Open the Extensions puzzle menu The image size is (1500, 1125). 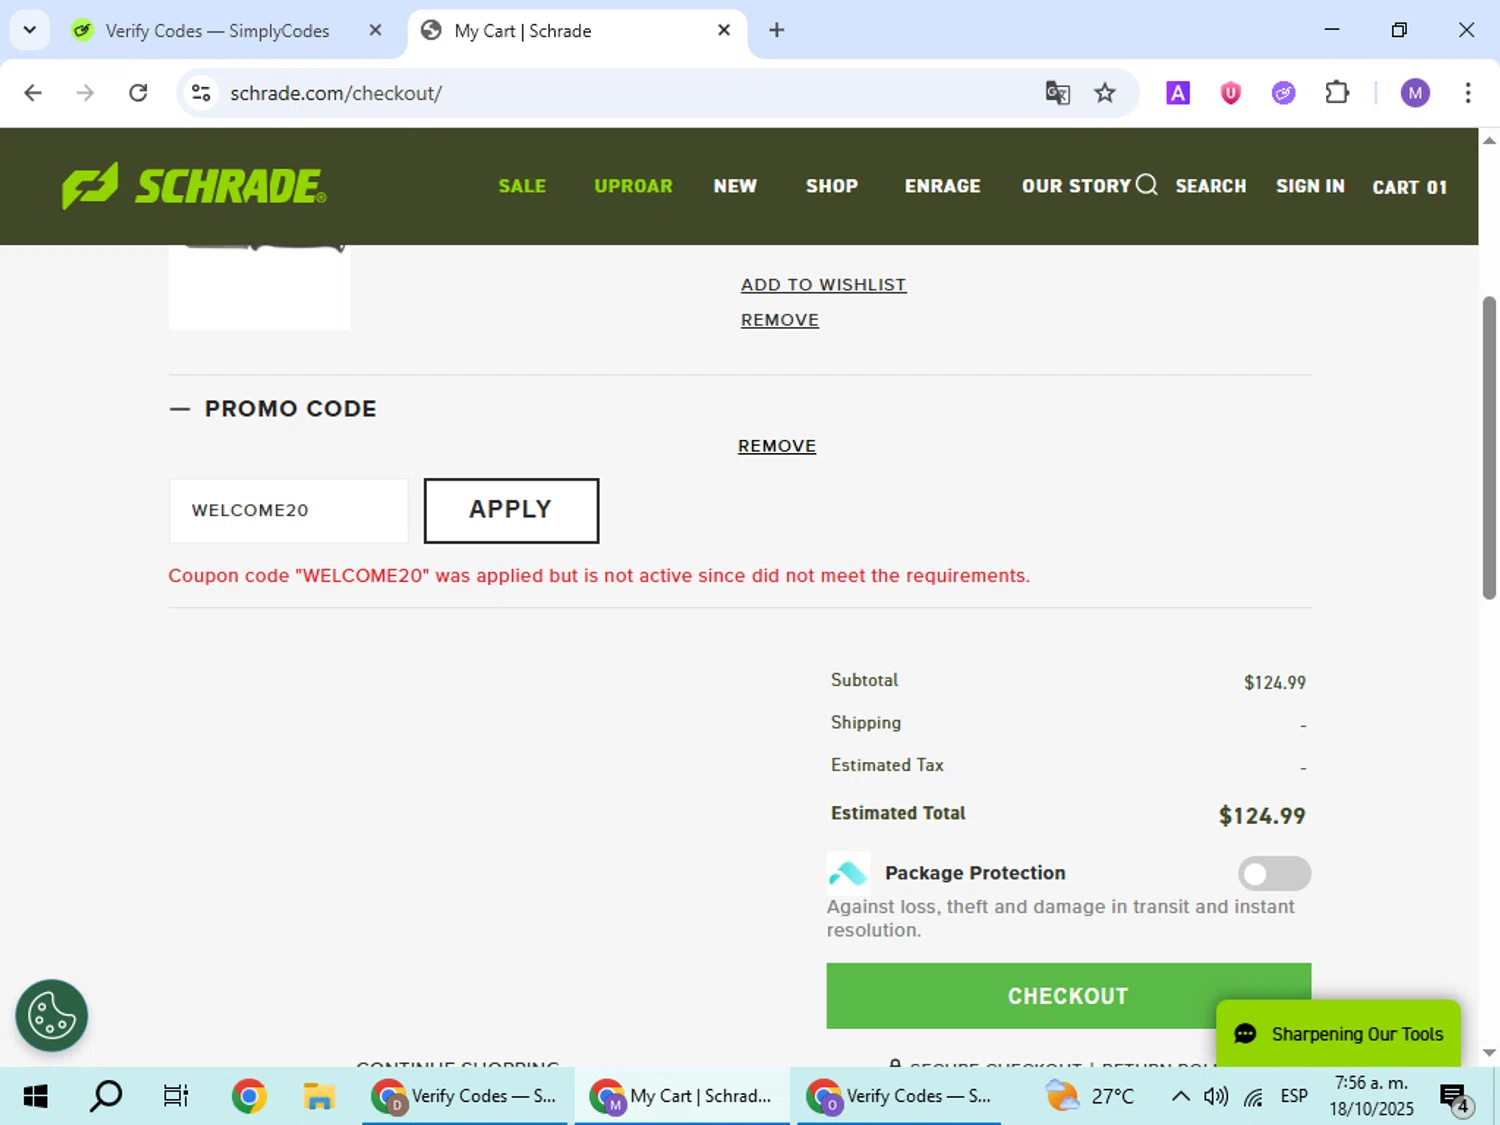(x=1337, y=93)
